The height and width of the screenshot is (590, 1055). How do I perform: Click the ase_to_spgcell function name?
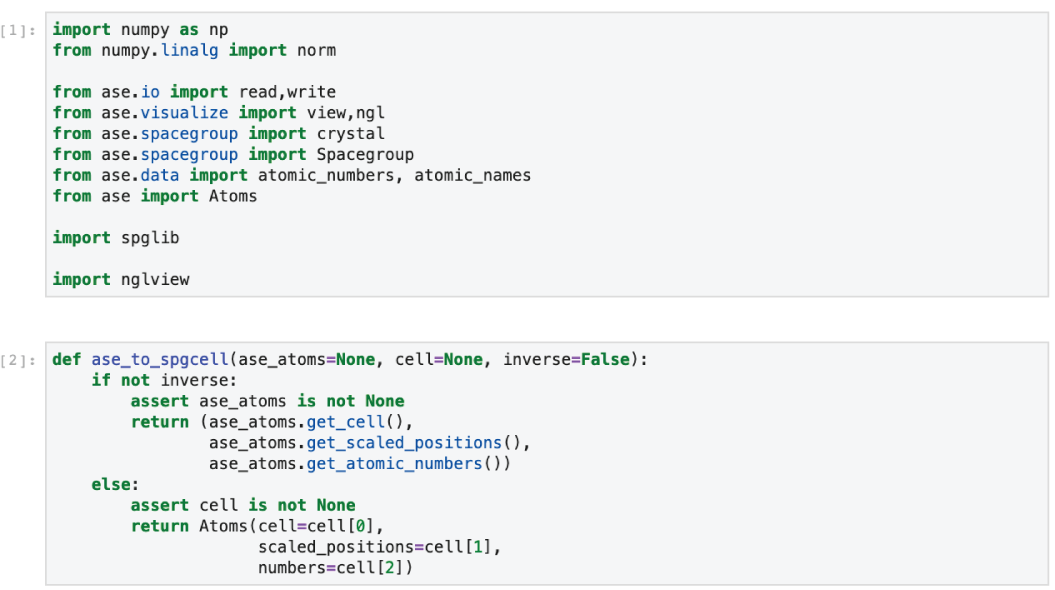160,360
